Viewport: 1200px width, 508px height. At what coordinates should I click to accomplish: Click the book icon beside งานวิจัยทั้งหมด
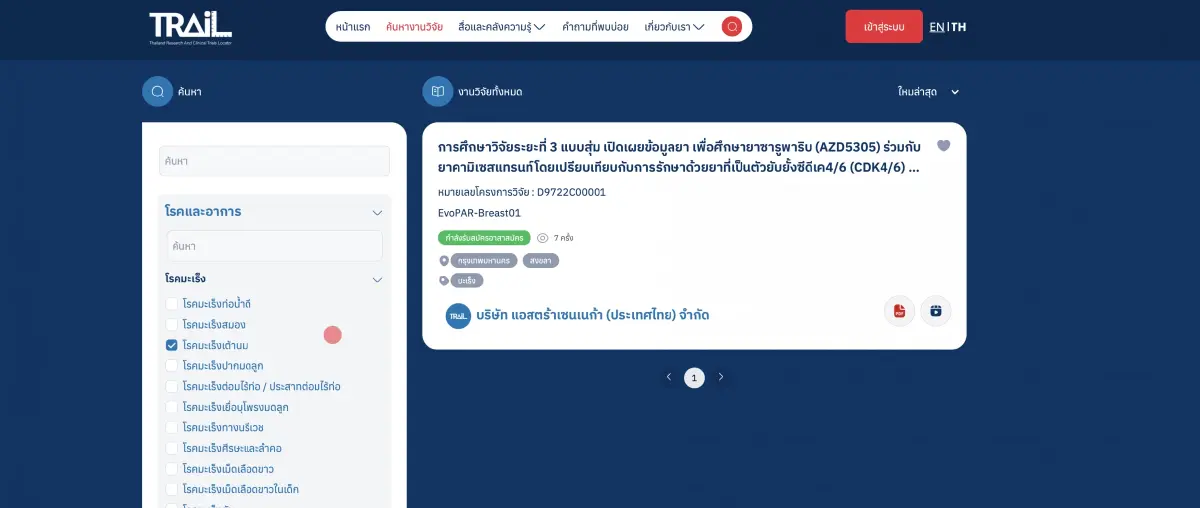(x=437, y=91)
